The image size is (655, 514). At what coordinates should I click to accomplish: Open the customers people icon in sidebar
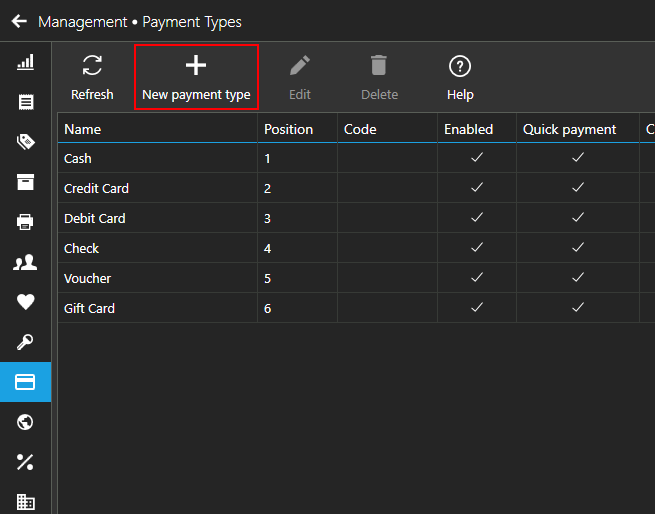click(25, 262)
